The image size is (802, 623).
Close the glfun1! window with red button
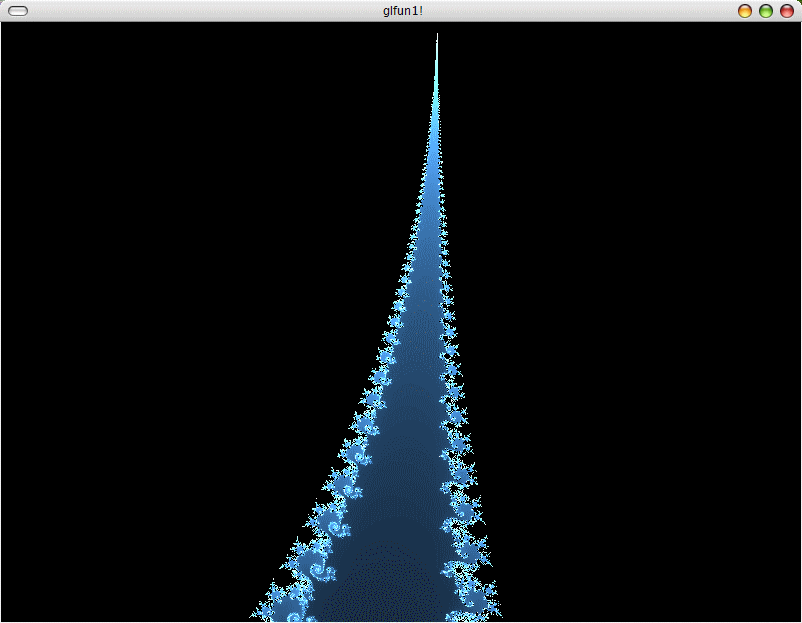[x=787, y=11]
